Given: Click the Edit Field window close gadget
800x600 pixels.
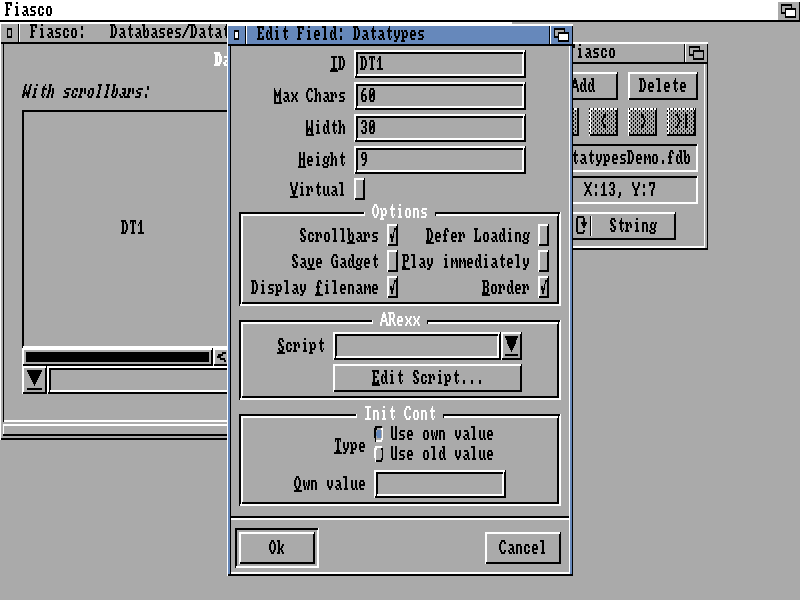Looking at the screenshot, I should (x=237, y=34).
